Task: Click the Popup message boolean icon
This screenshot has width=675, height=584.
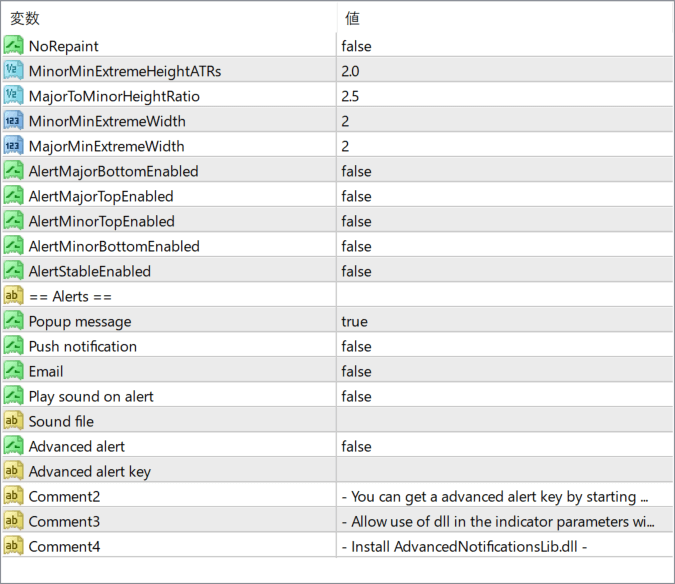Action: coord(13,321)
